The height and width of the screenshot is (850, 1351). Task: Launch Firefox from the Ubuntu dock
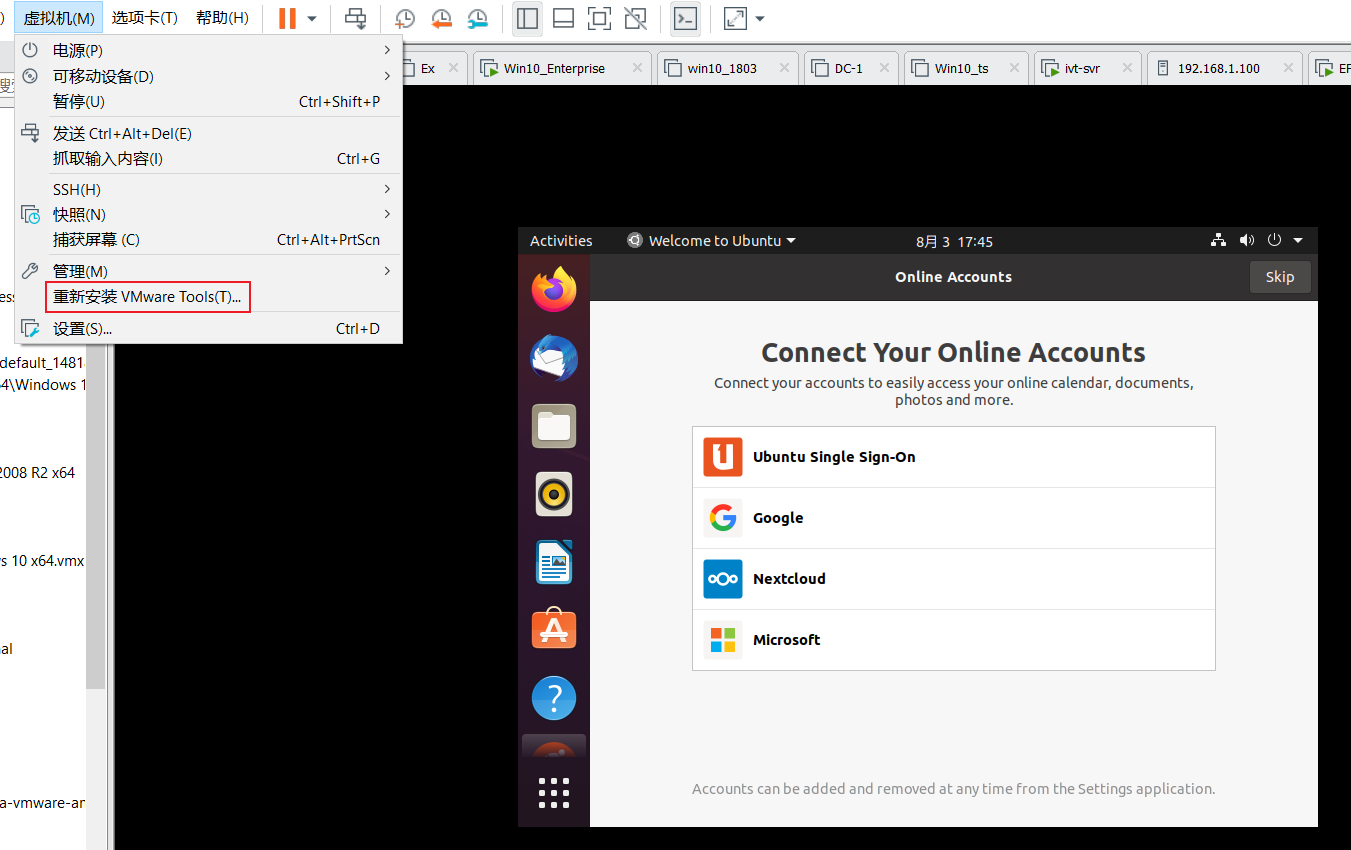[553, 289]
